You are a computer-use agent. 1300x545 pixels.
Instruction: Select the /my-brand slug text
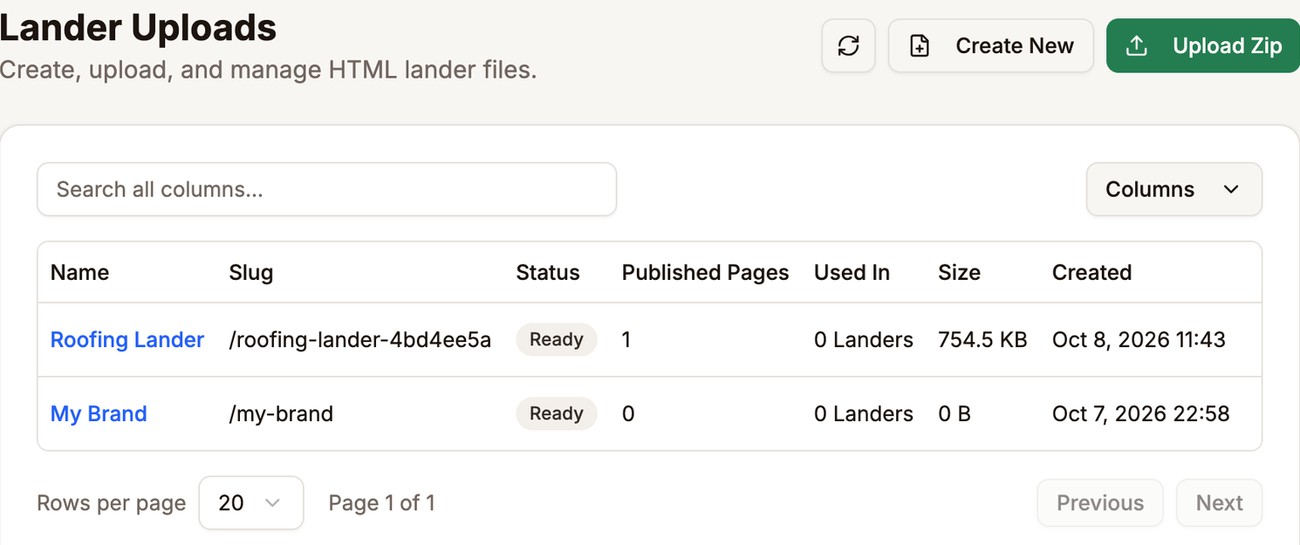point(281,414)
